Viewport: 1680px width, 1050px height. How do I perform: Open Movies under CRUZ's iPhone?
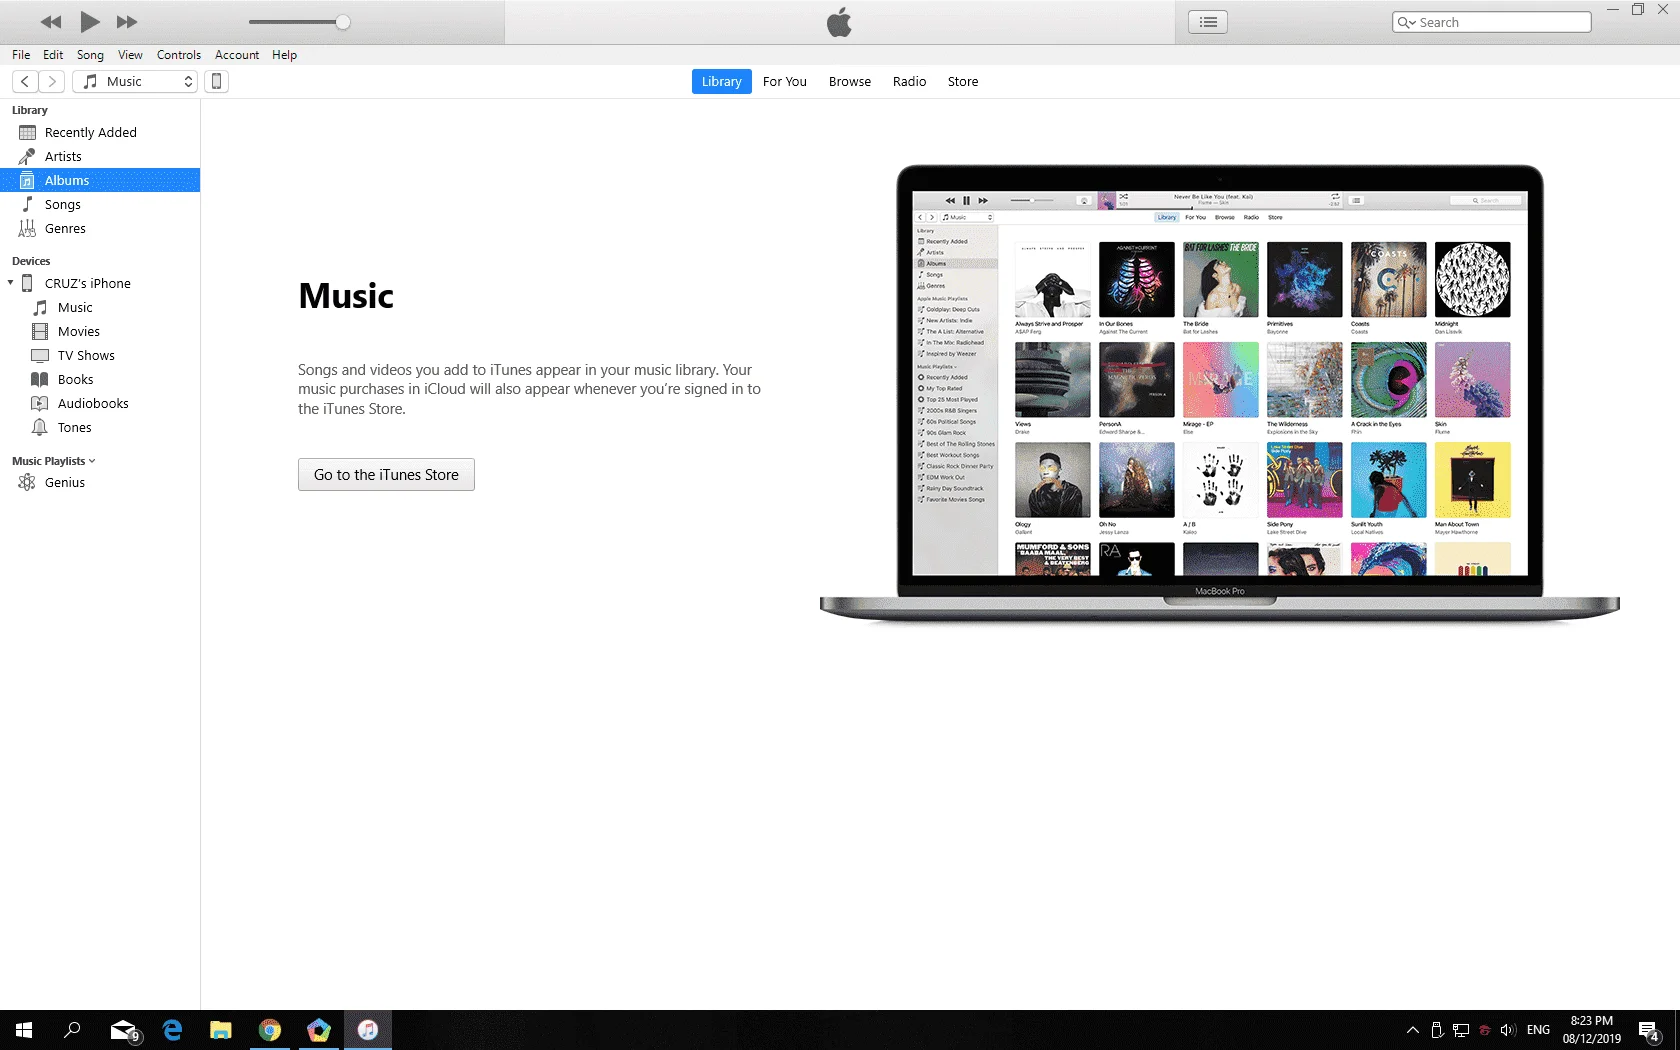click(x=100, y=331)
